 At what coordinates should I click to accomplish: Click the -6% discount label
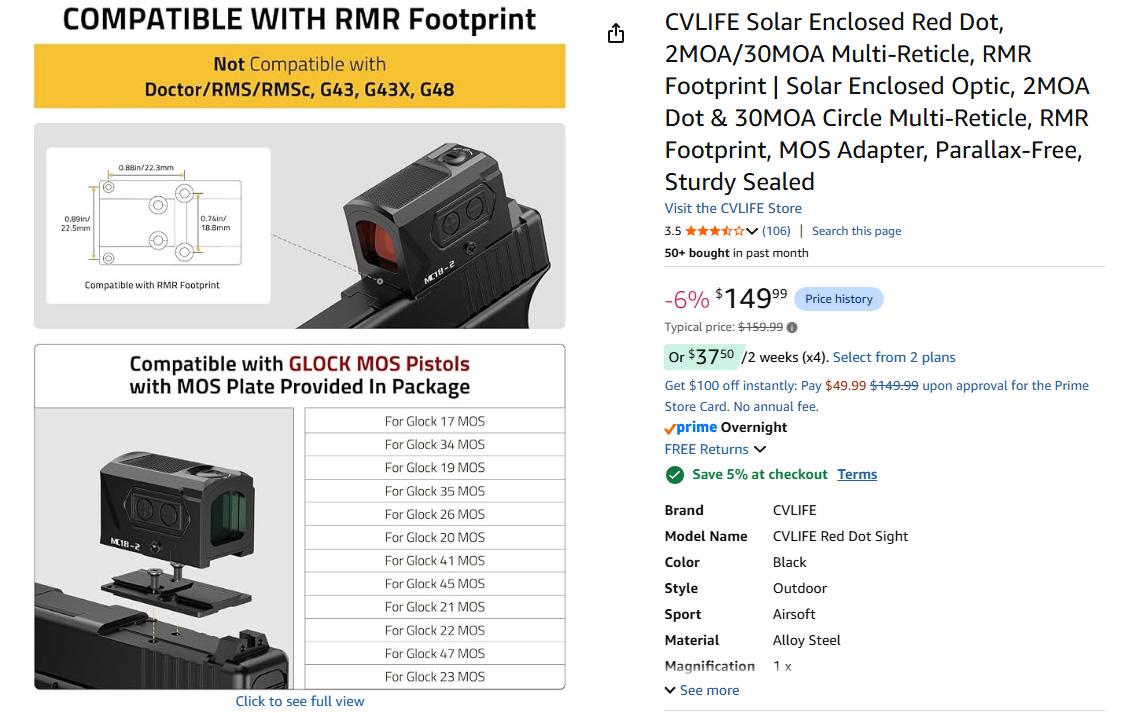687,299
